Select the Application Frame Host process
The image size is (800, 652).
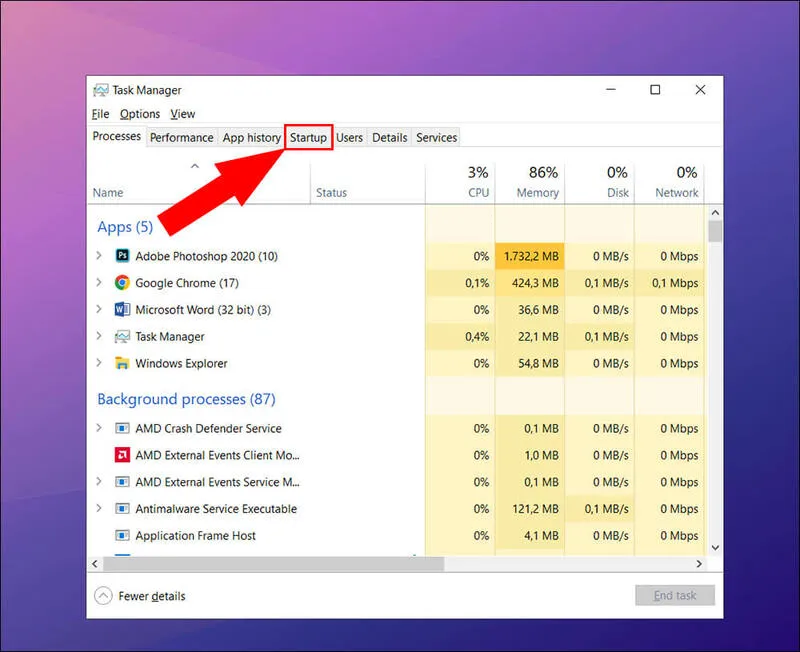(195, 536)
